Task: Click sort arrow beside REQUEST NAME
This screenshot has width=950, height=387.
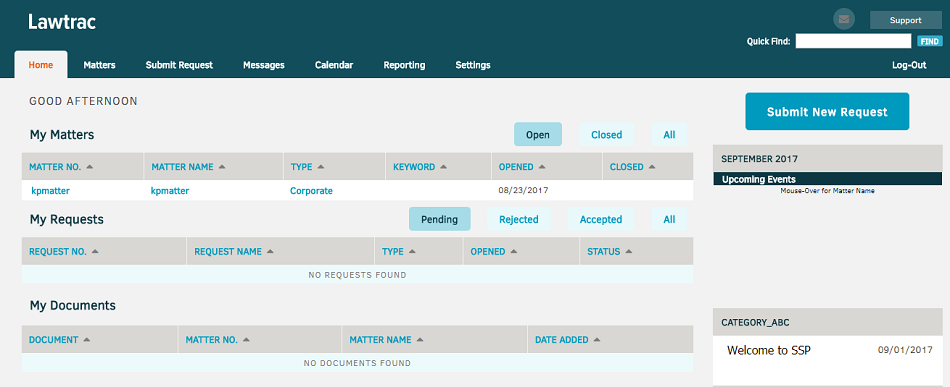Action: point(270,251)
